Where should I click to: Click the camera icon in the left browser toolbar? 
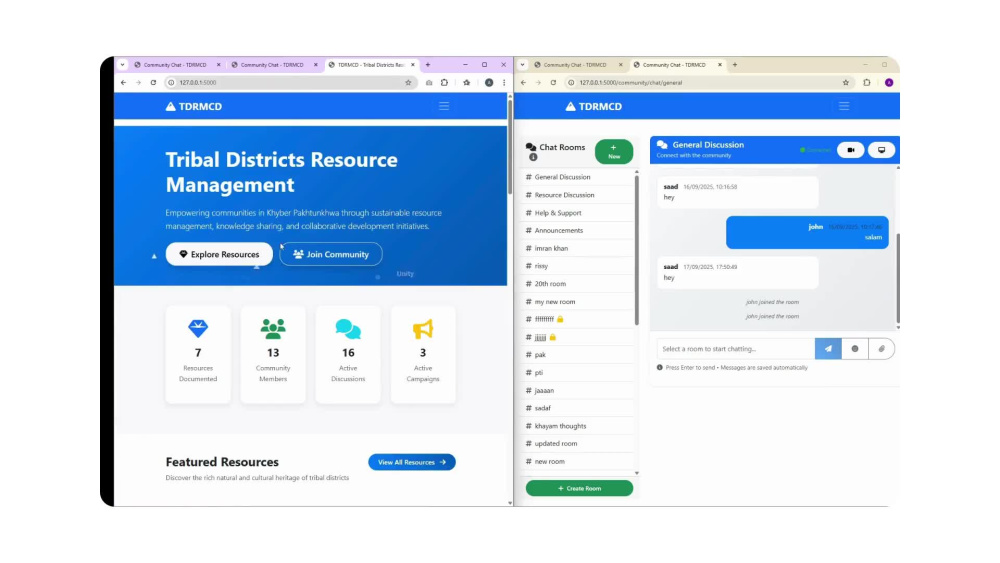click(429, 82)
